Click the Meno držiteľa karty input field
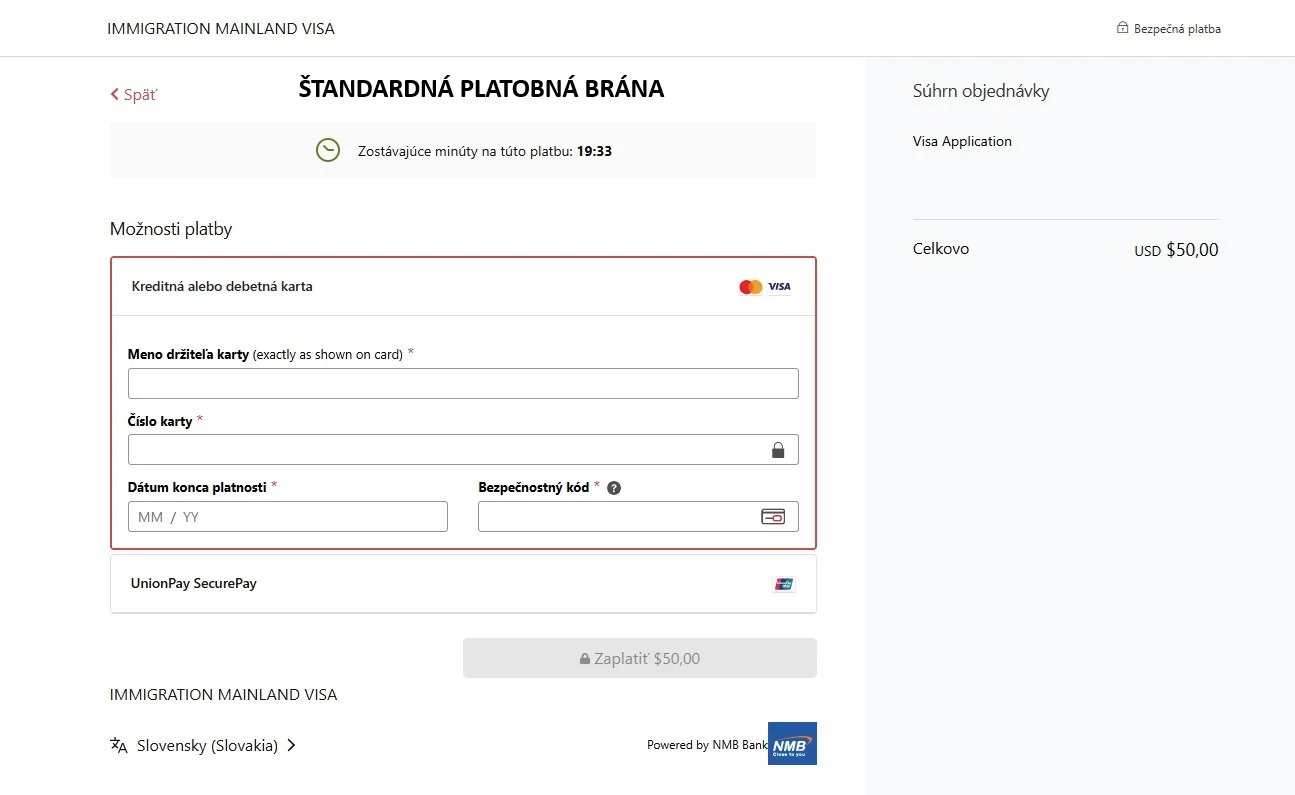 463,383
